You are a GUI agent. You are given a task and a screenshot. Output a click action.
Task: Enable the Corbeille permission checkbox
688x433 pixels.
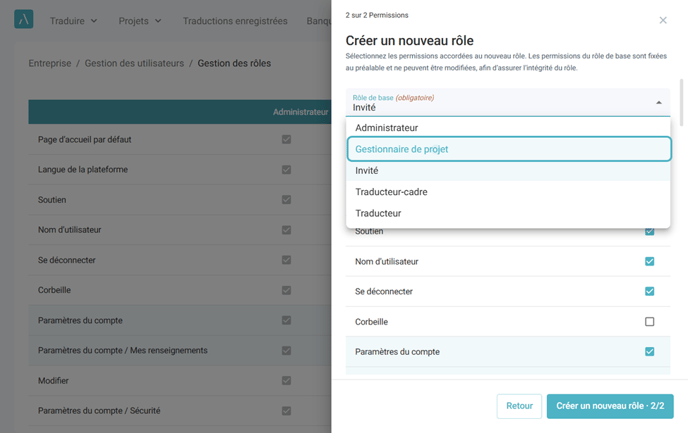click(649, 322)
